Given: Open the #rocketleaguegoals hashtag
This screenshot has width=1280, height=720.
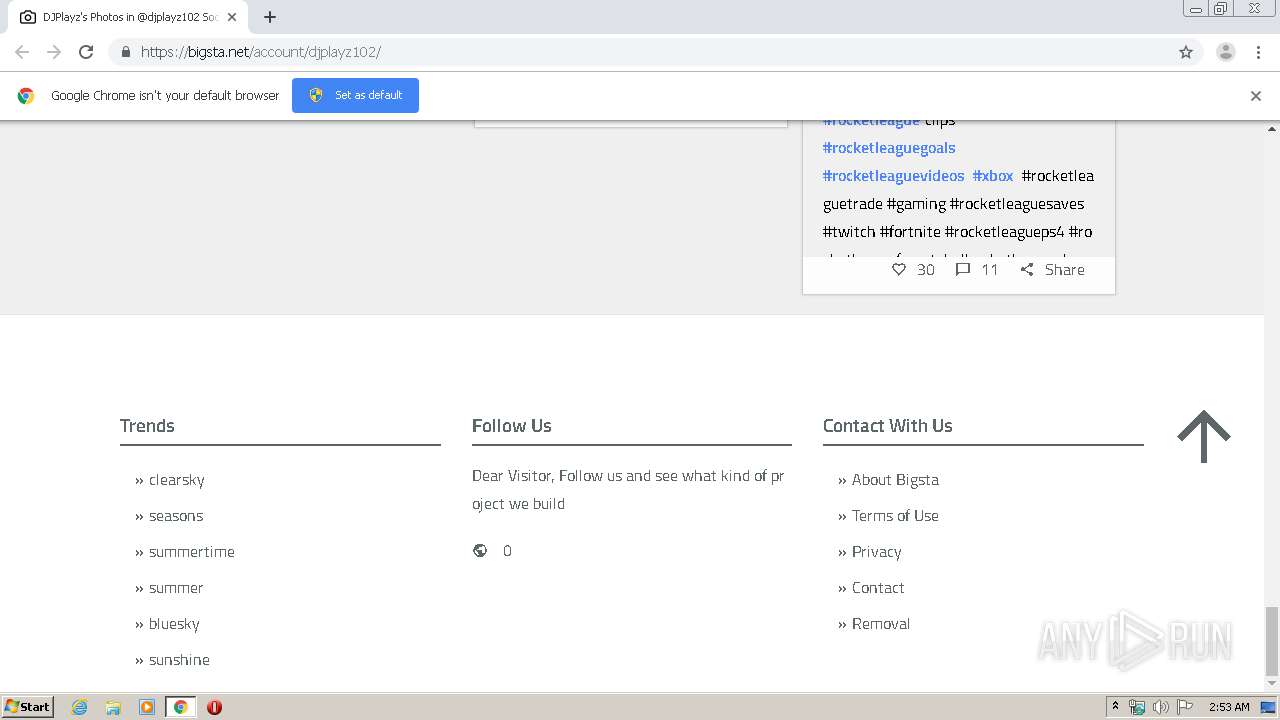Looking at the screenshot, I should 889,147.
